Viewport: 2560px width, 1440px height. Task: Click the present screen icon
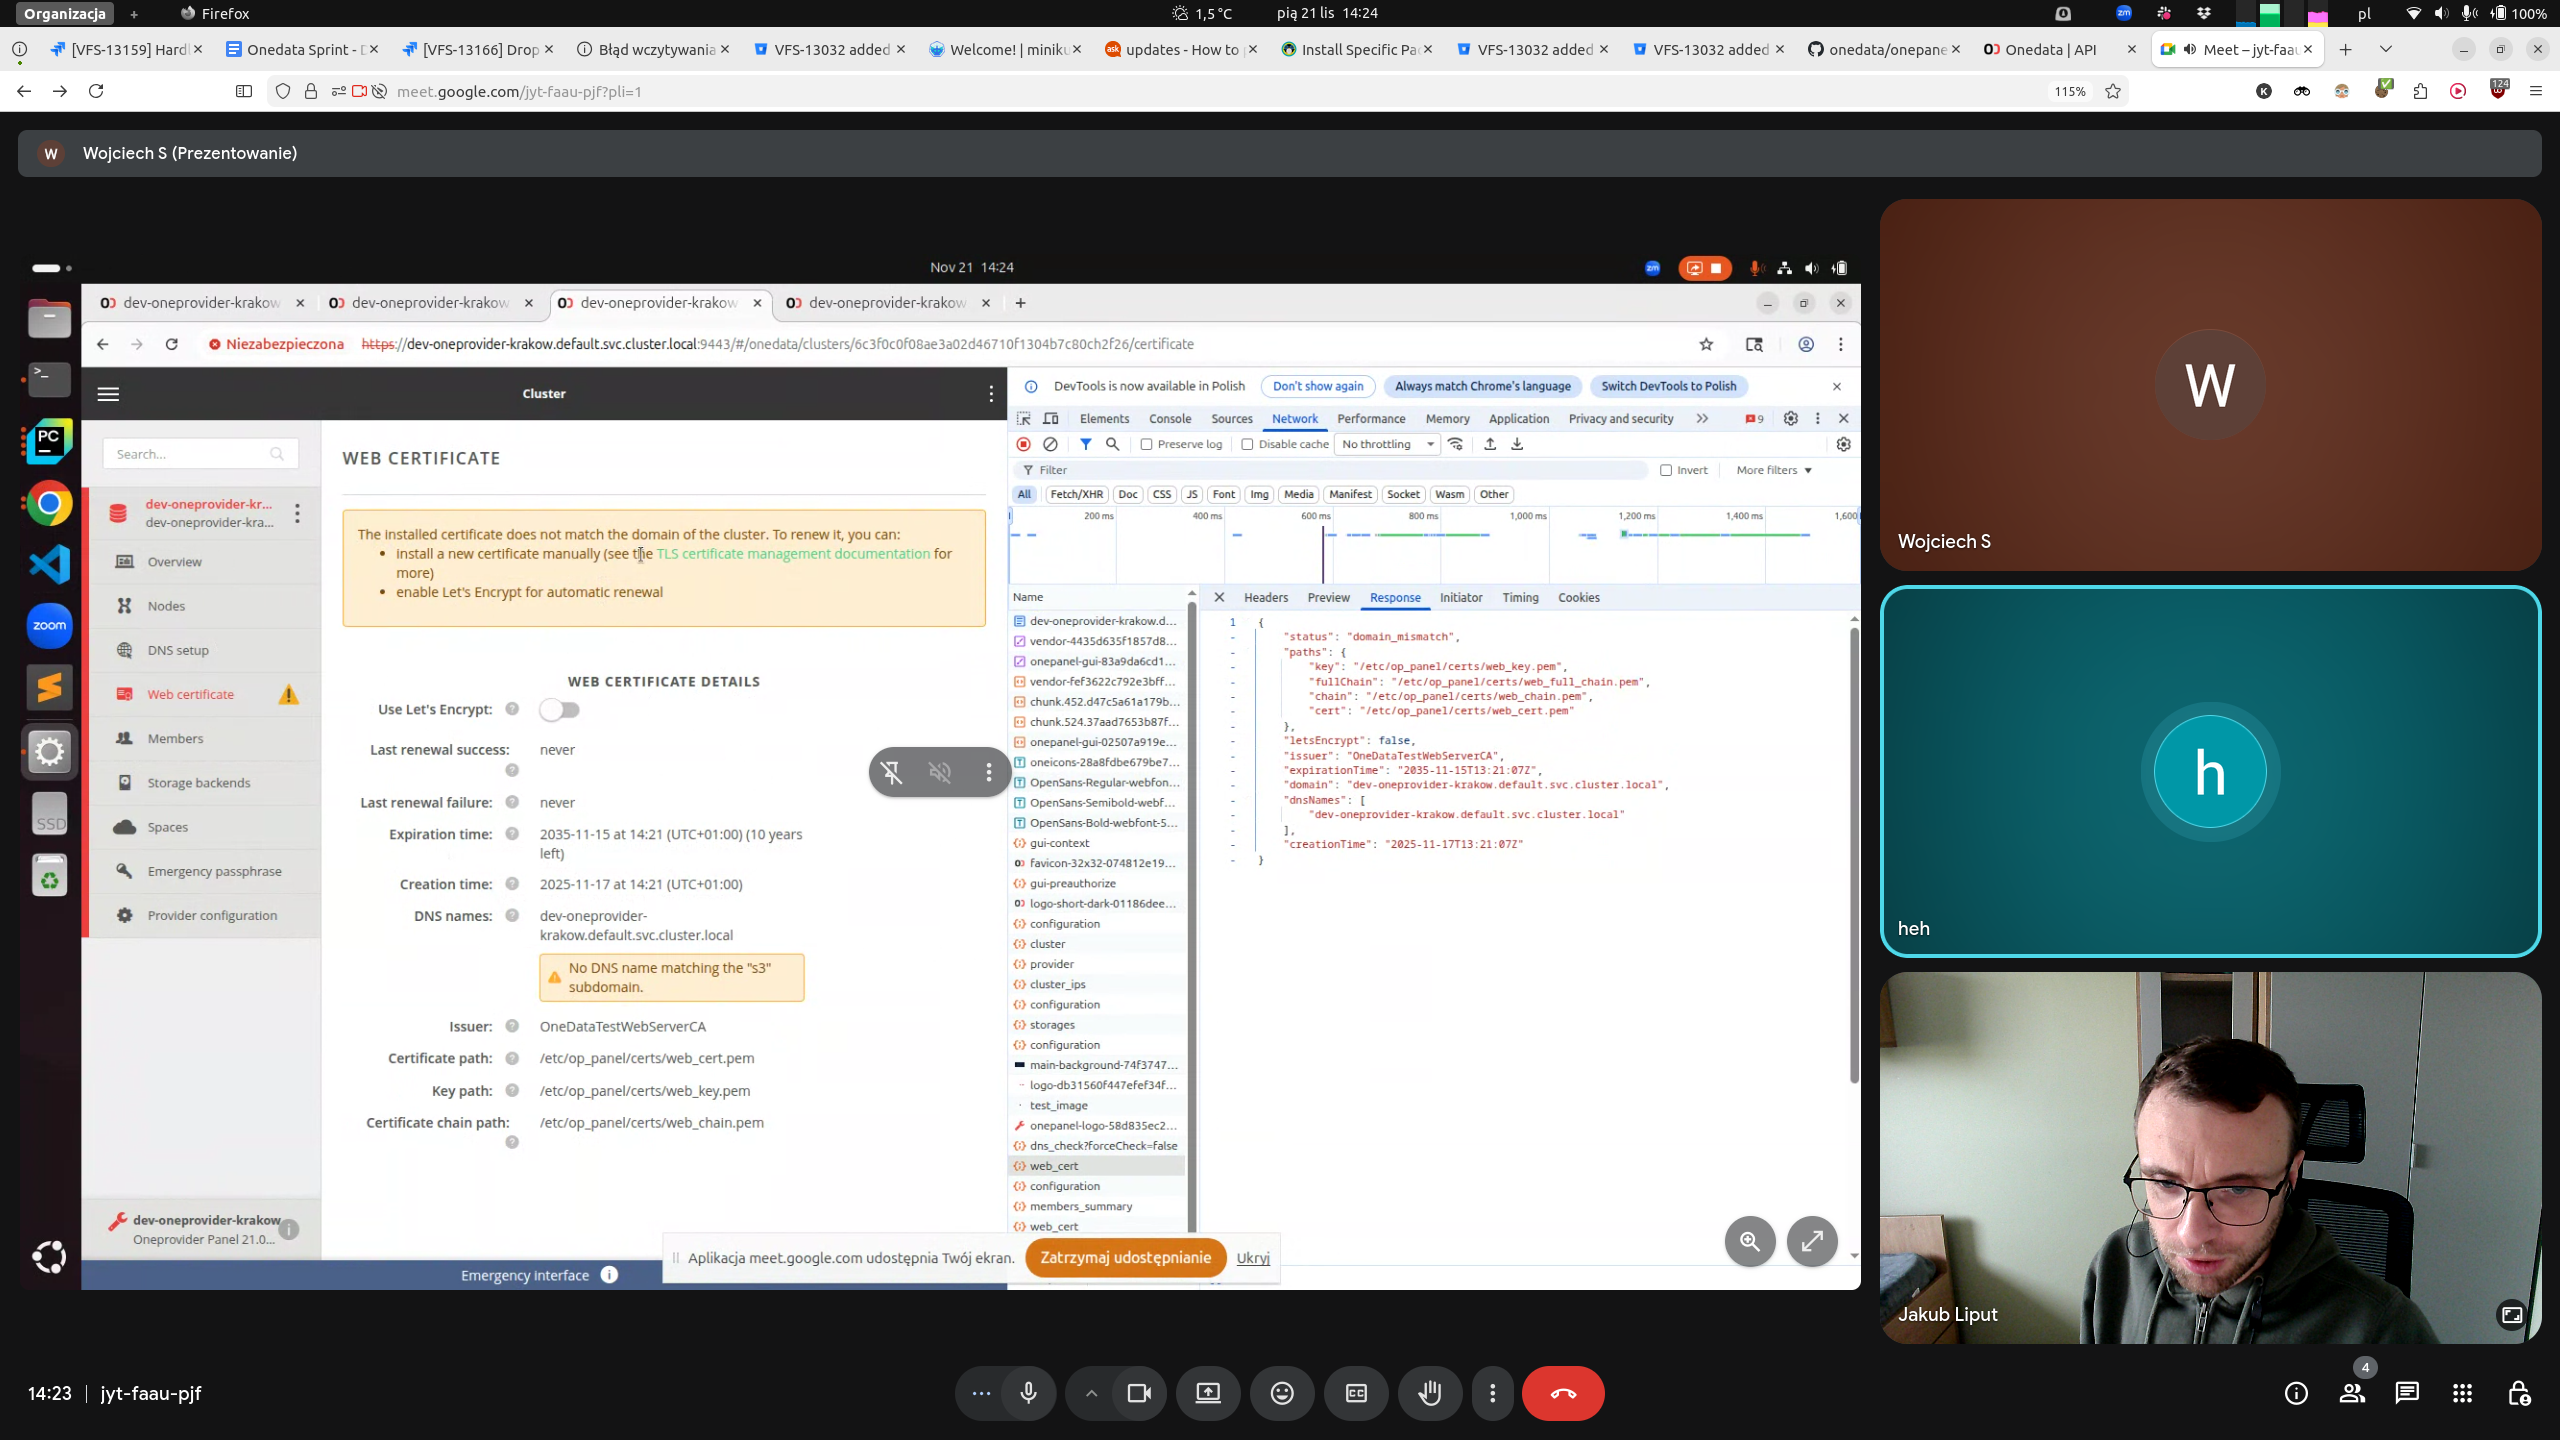tap(1208, 1393)
